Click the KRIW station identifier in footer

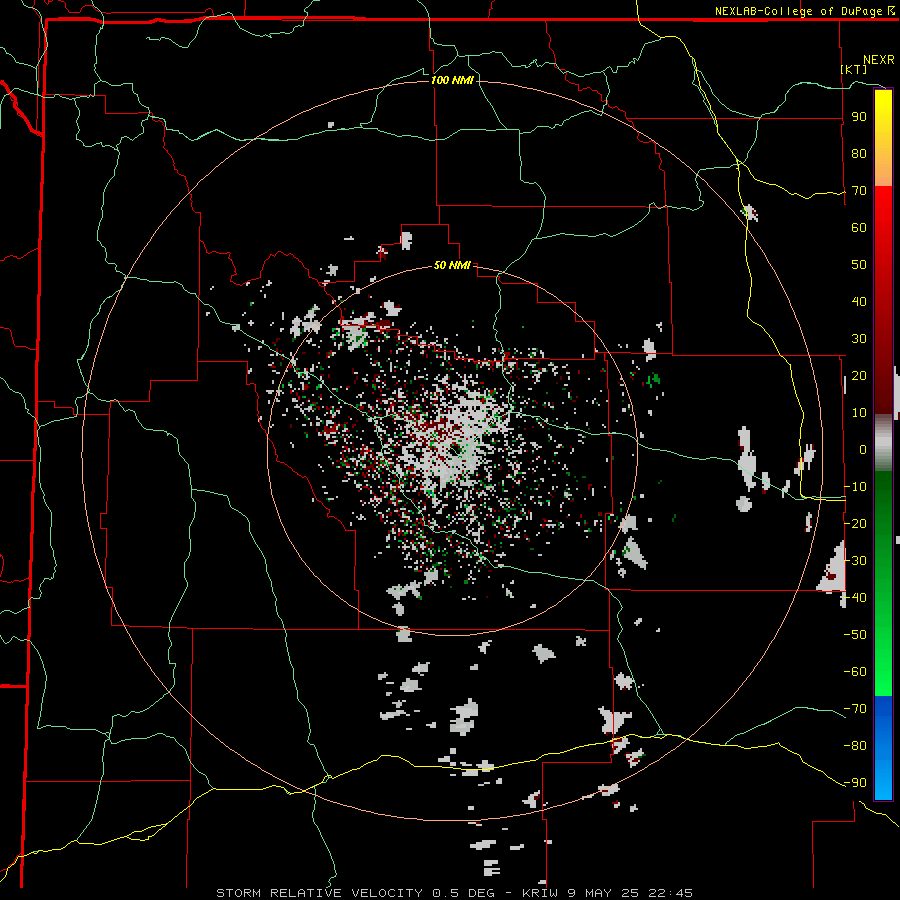point(541,893)
